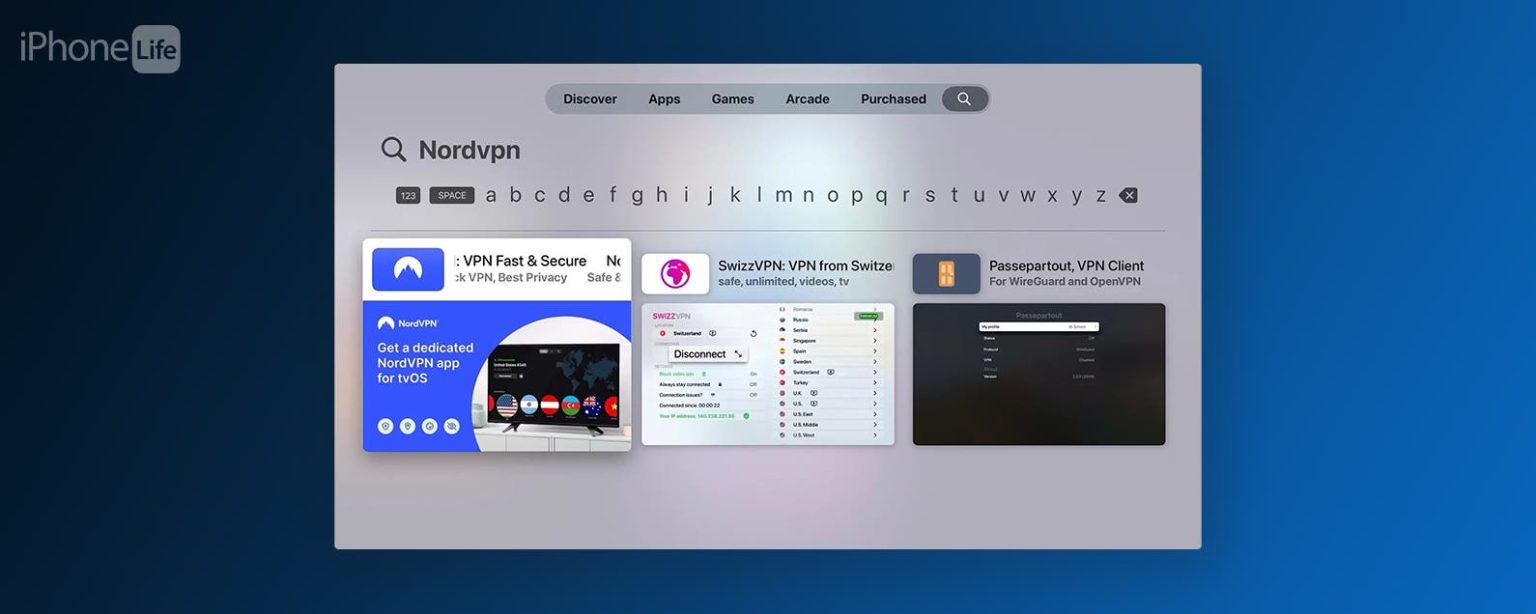The image size is (1536, 614).
Task: Select letter v on keyboard
Action: pos(1003,196)
